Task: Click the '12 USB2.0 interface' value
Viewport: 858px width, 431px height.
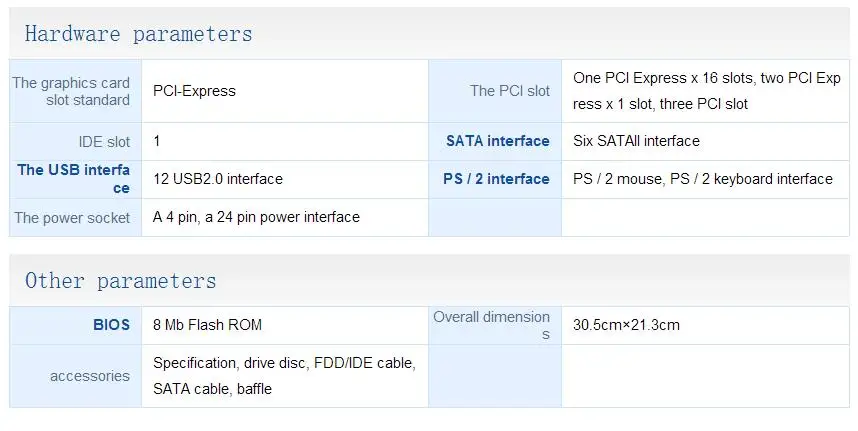Action: [217, 179]
